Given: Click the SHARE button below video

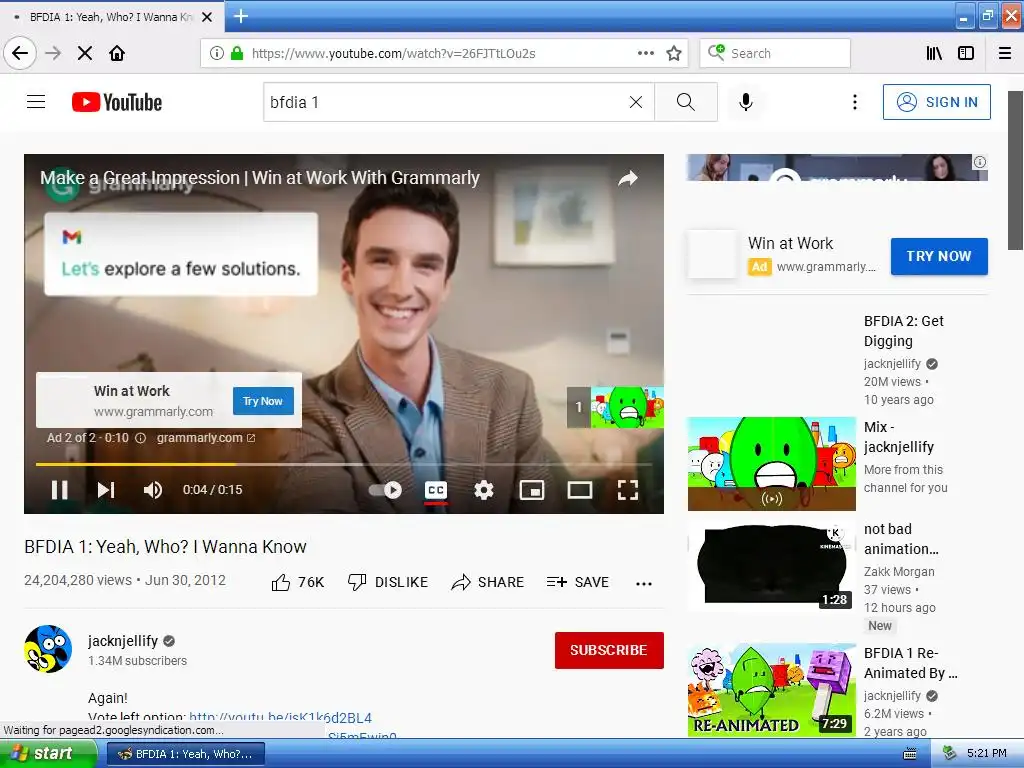Looking at the screenshot, I should [488, 583].
